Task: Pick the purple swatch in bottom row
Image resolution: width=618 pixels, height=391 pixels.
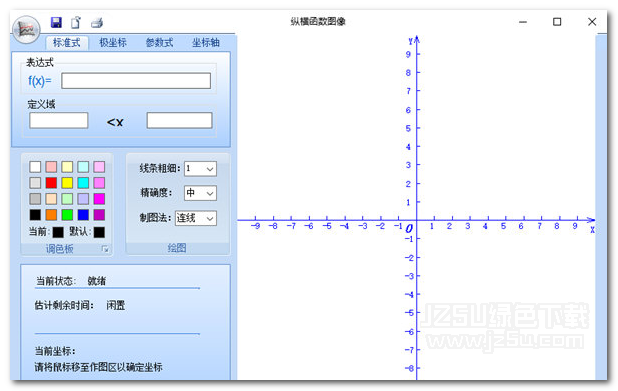Action: pyautogui.click(x=99, y=215)
